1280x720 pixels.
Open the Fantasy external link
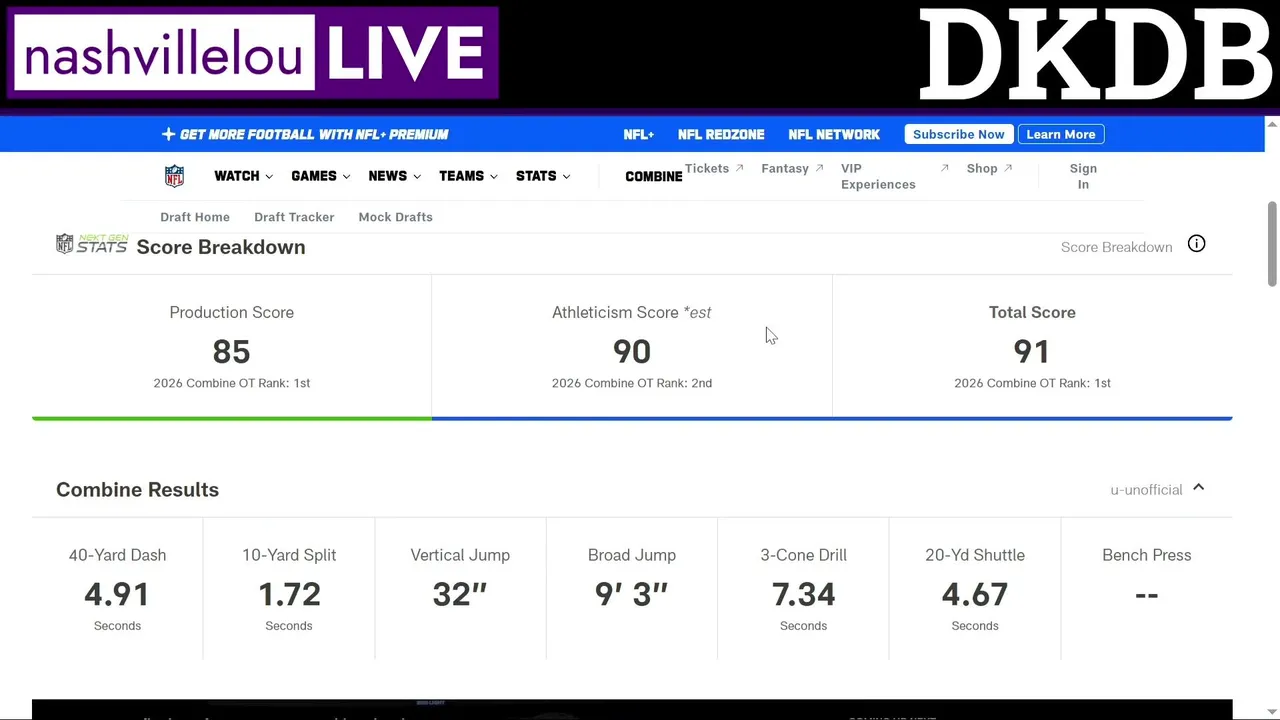(x=792, y=168)
